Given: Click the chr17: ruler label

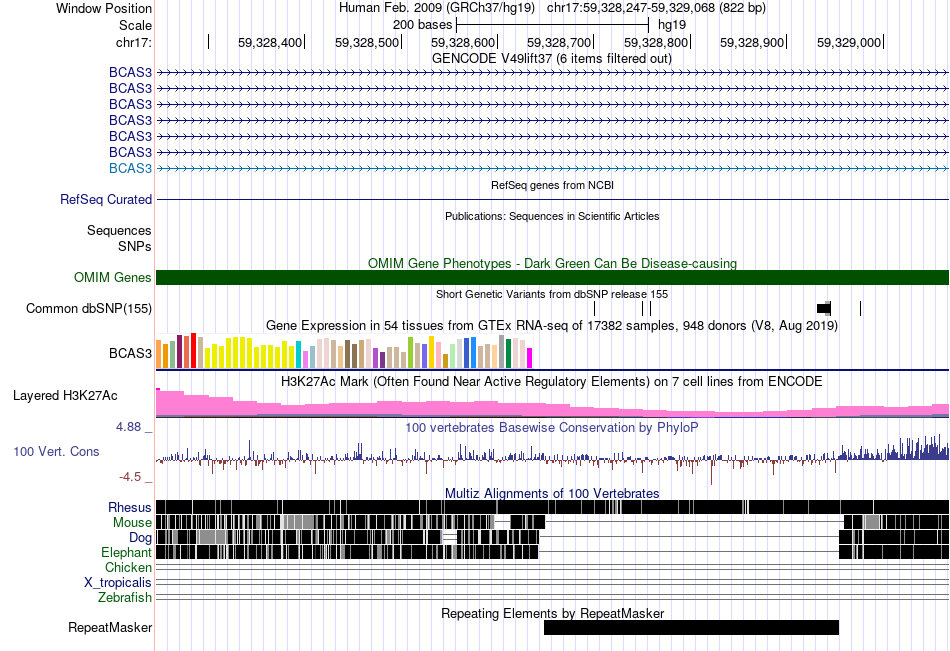Looking at the screenshot, I should (133, 42).
